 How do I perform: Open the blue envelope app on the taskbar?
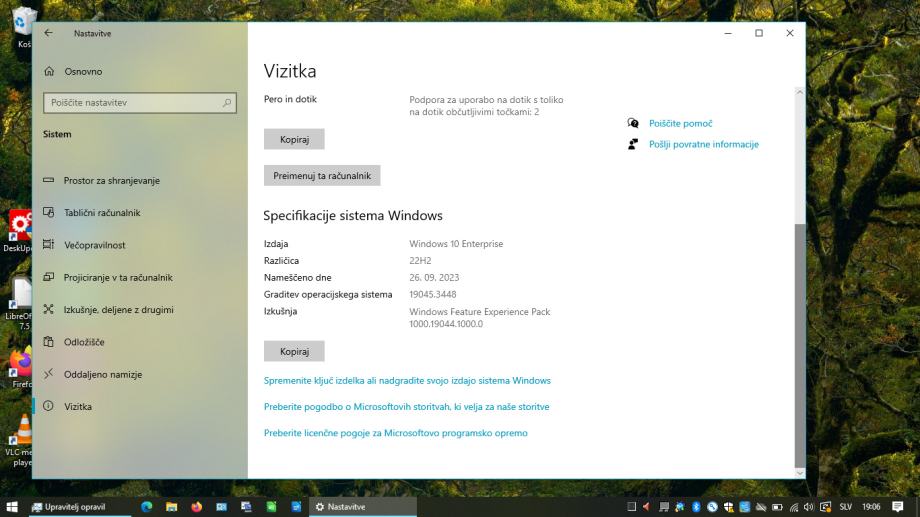coord(221,506)
